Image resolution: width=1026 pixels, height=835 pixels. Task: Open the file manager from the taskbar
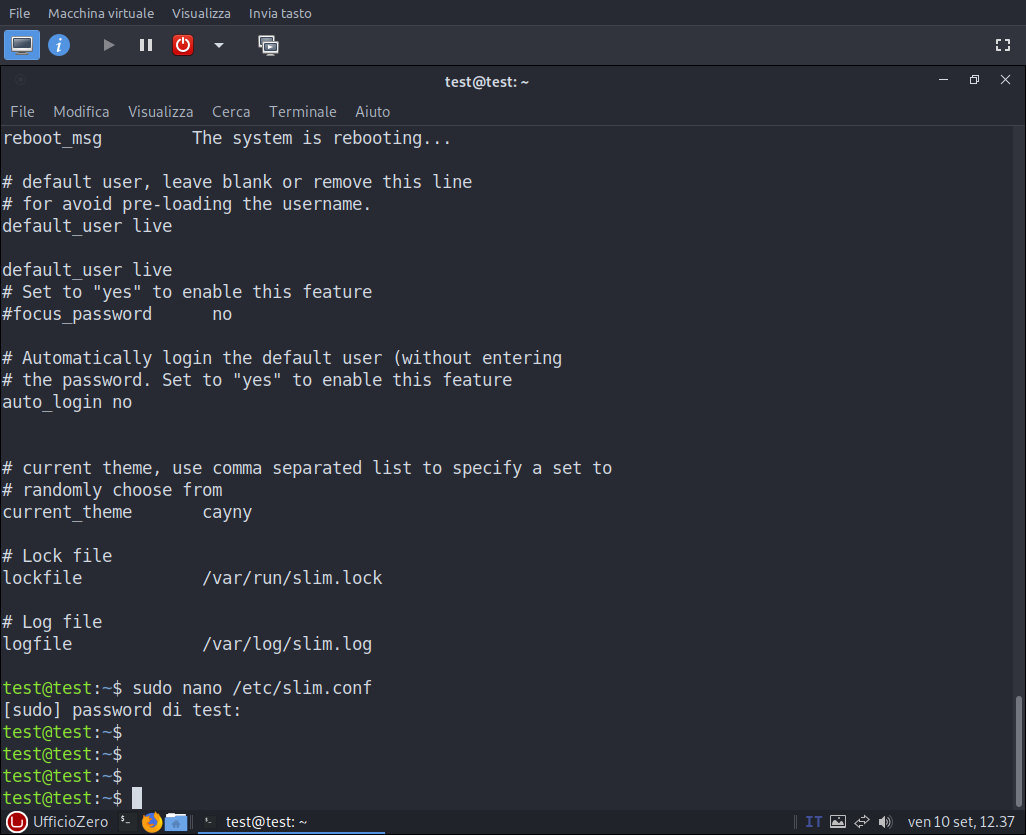176,822
